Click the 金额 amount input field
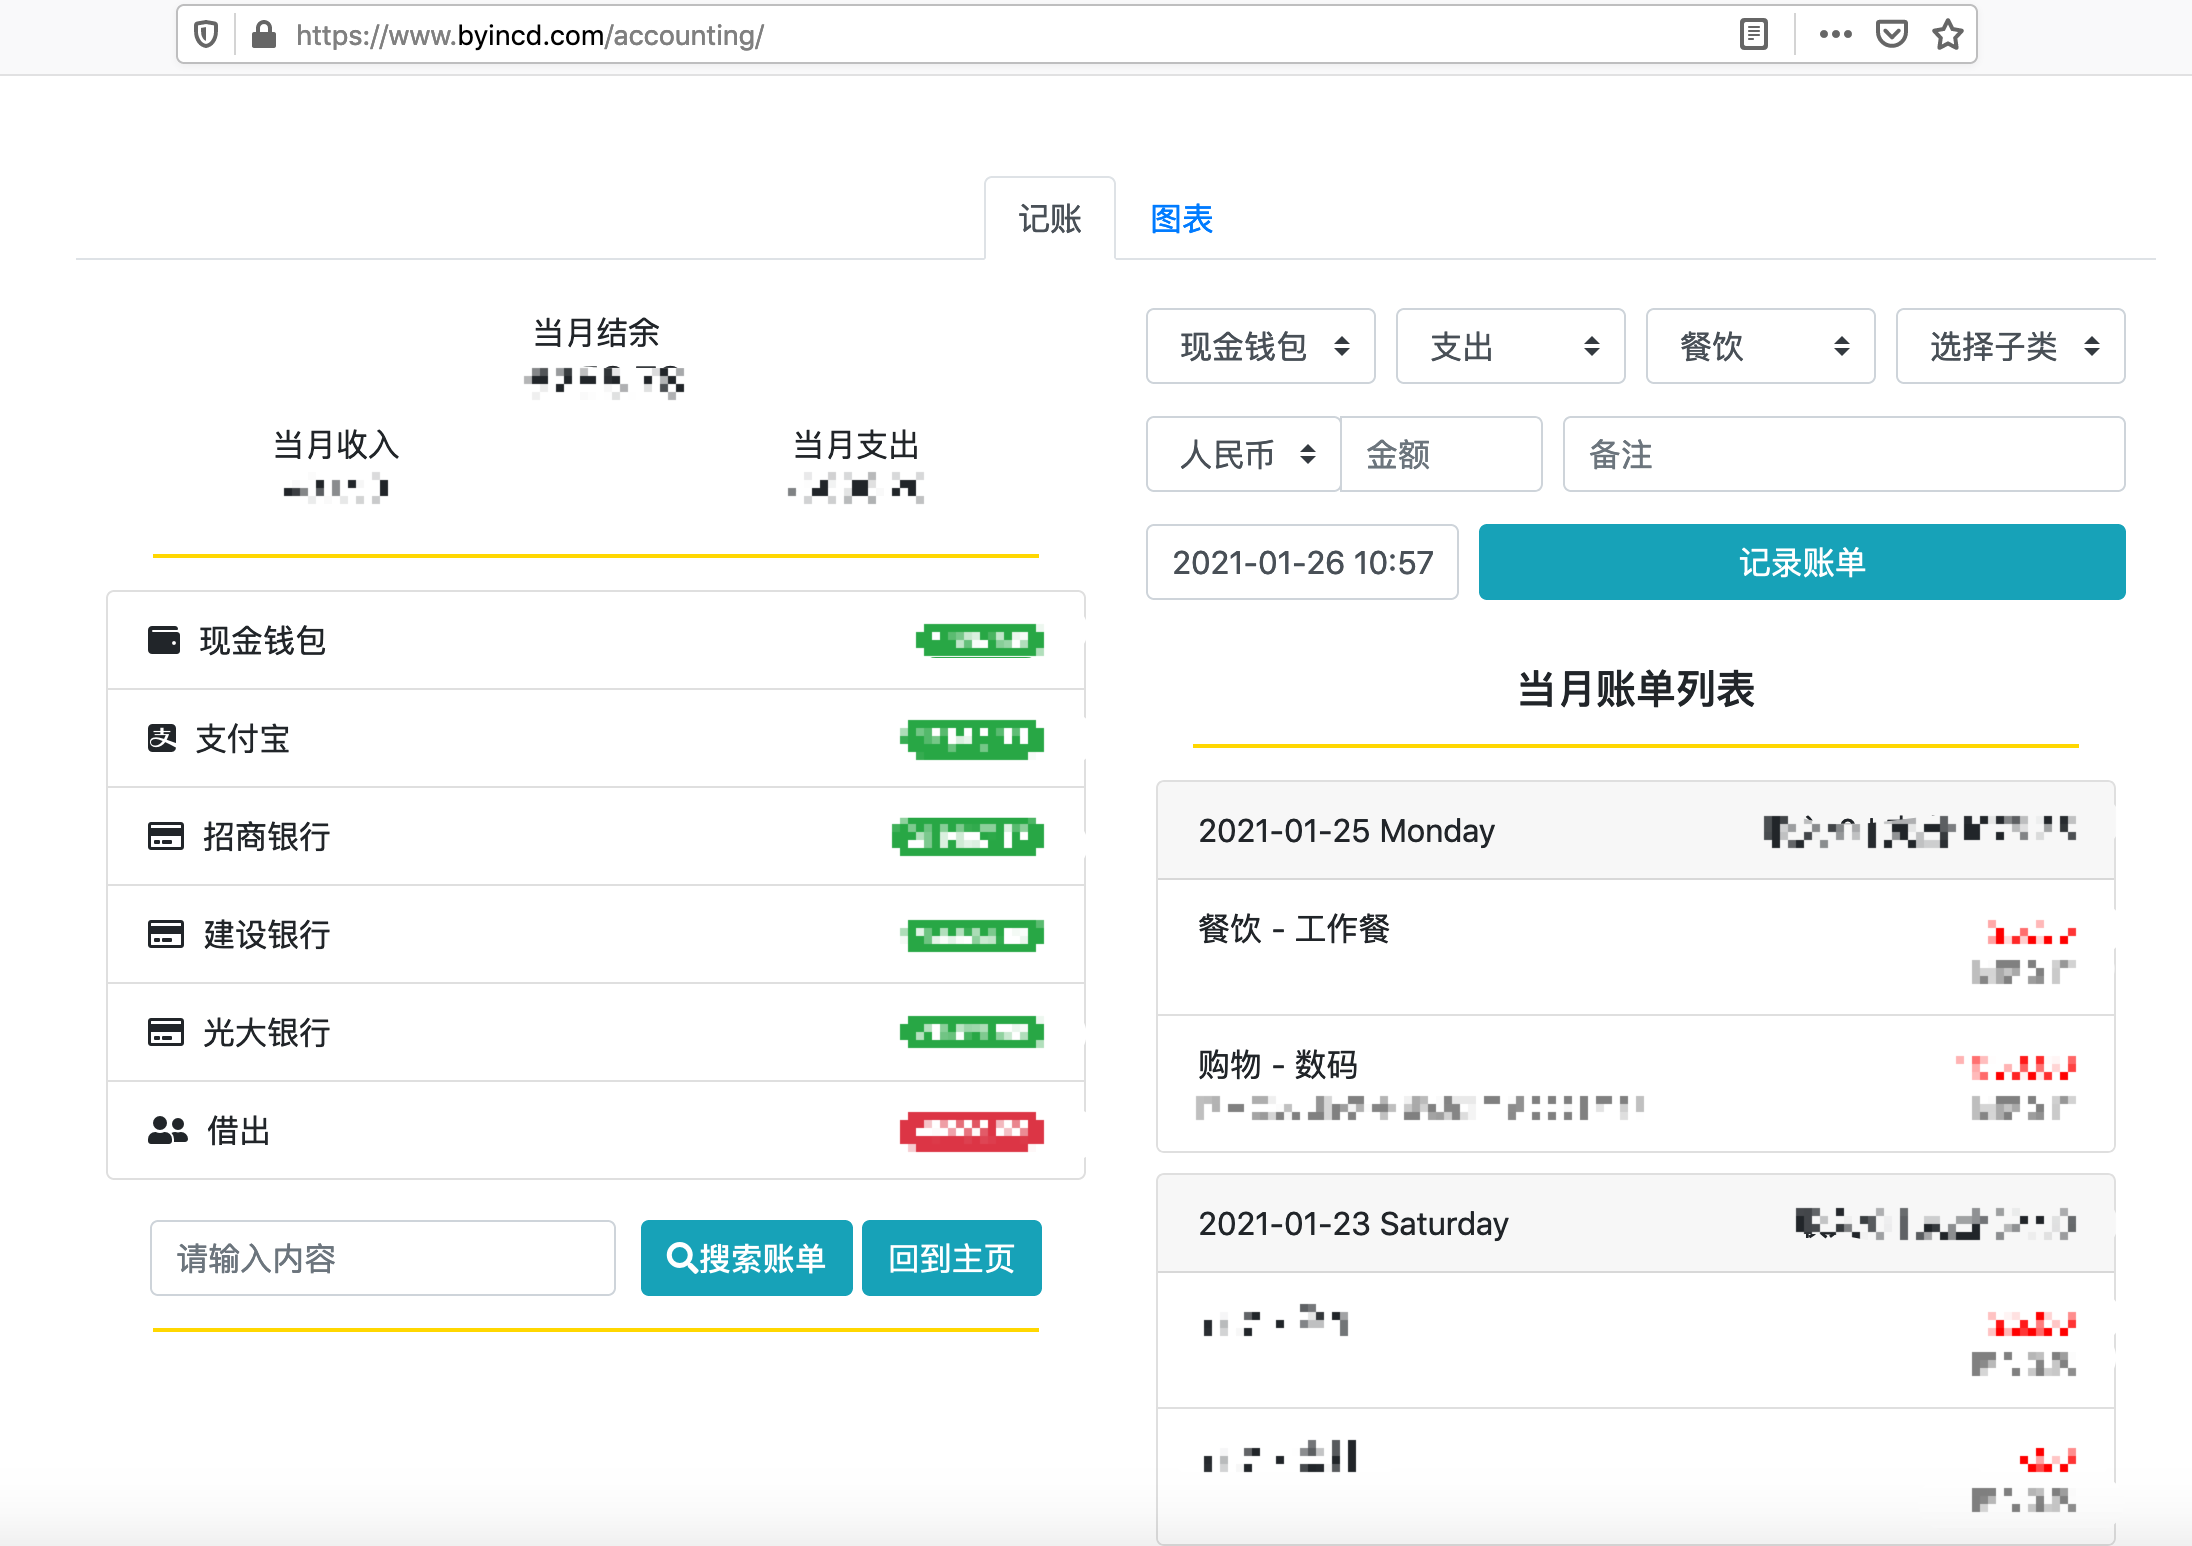 (1440, 454)
